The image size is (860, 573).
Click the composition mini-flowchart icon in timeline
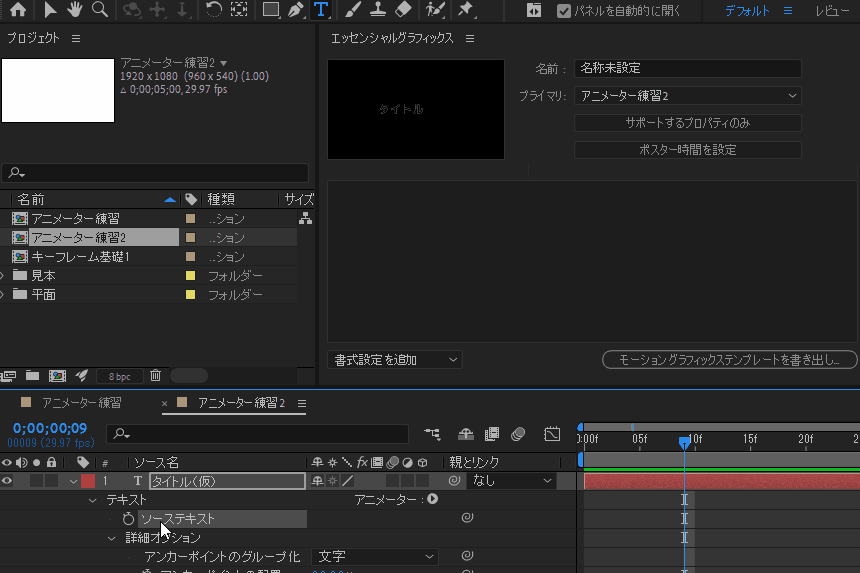432,434
